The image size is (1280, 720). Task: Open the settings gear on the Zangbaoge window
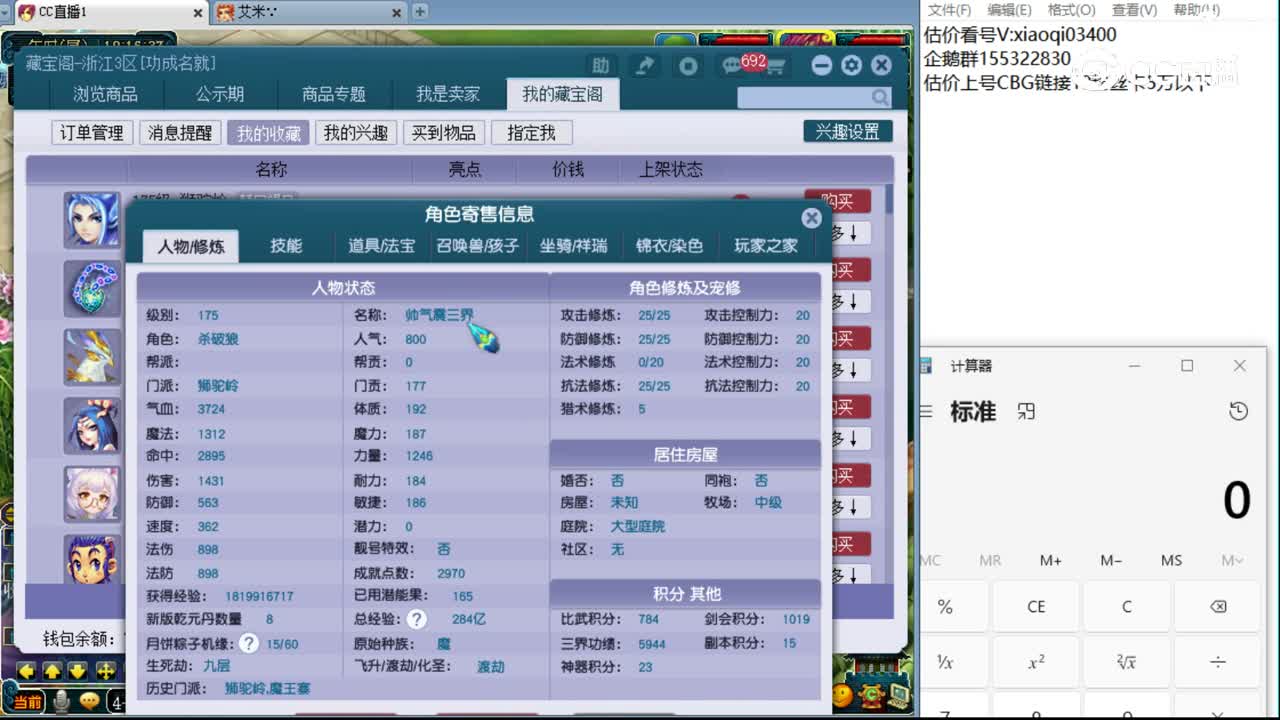pyautogui.click(x=851, y=64)
